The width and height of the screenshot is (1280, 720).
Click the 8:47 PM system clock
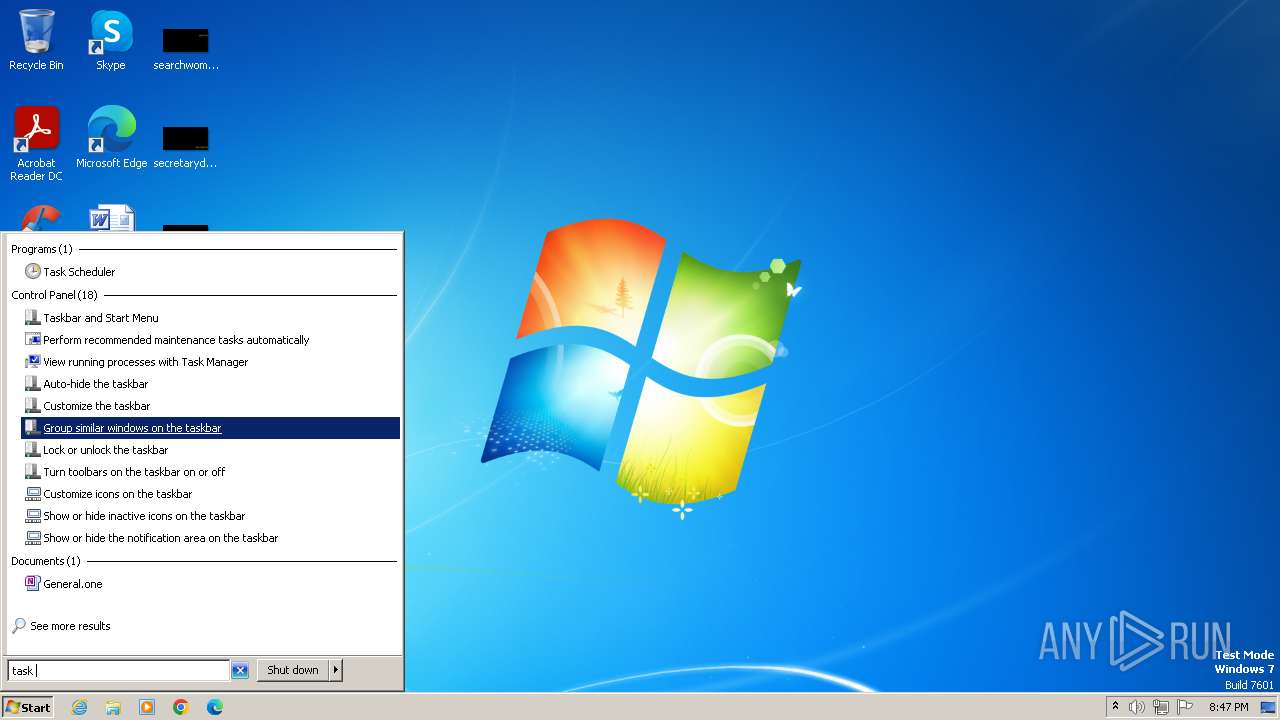click(x=1228, y=707)
